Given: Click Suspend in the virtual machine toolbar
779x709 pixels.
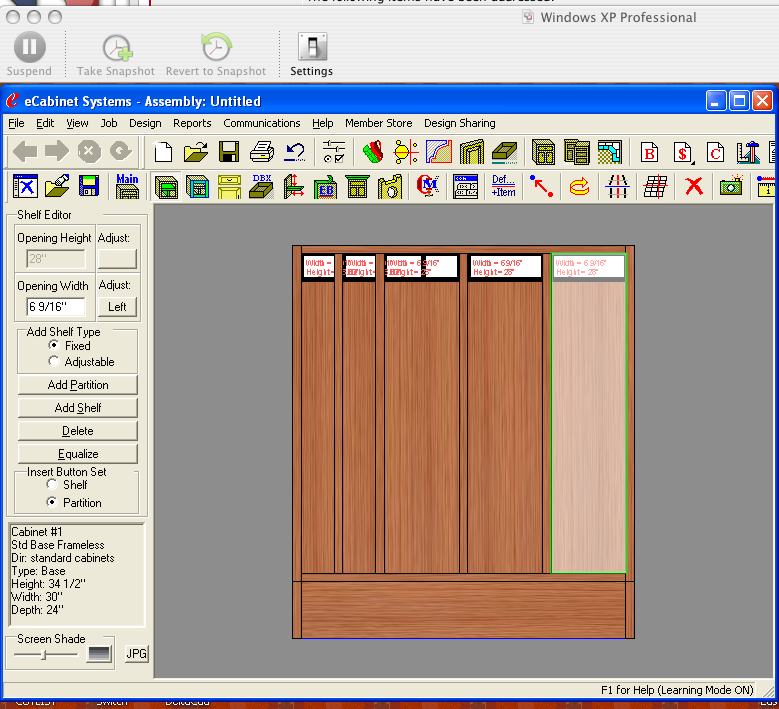Looking at the screenshot, I should click(x=29, y=55).
